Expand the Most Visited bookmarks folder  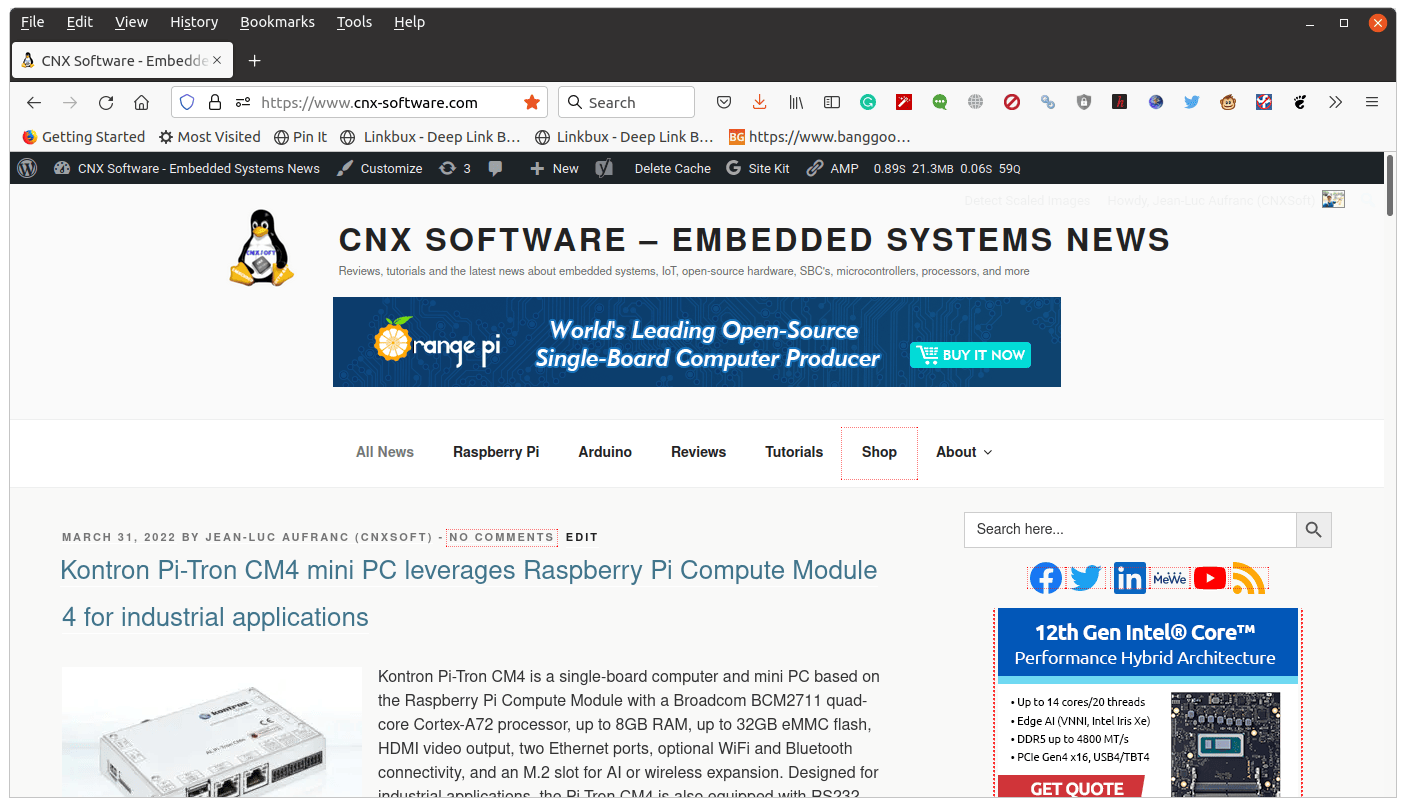tap(210, 137)
